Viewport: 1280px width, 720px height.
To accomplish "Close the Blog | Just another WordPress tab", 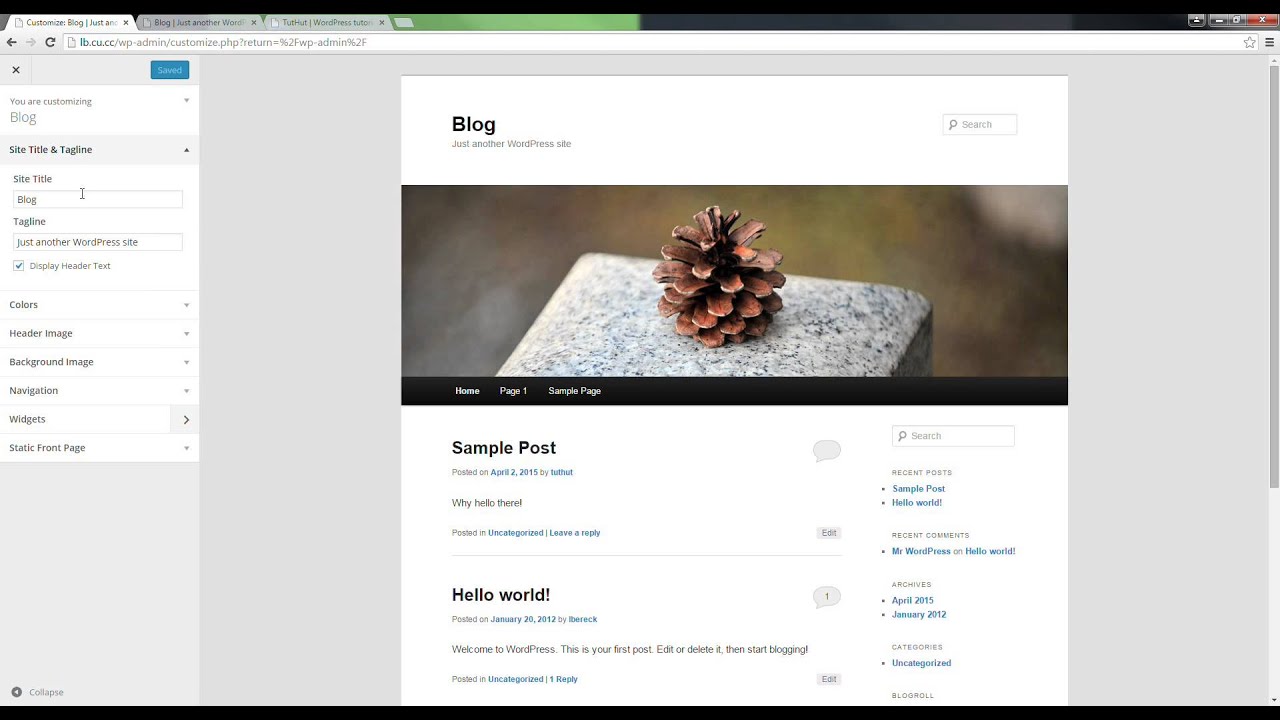I will tap(253, 22).
